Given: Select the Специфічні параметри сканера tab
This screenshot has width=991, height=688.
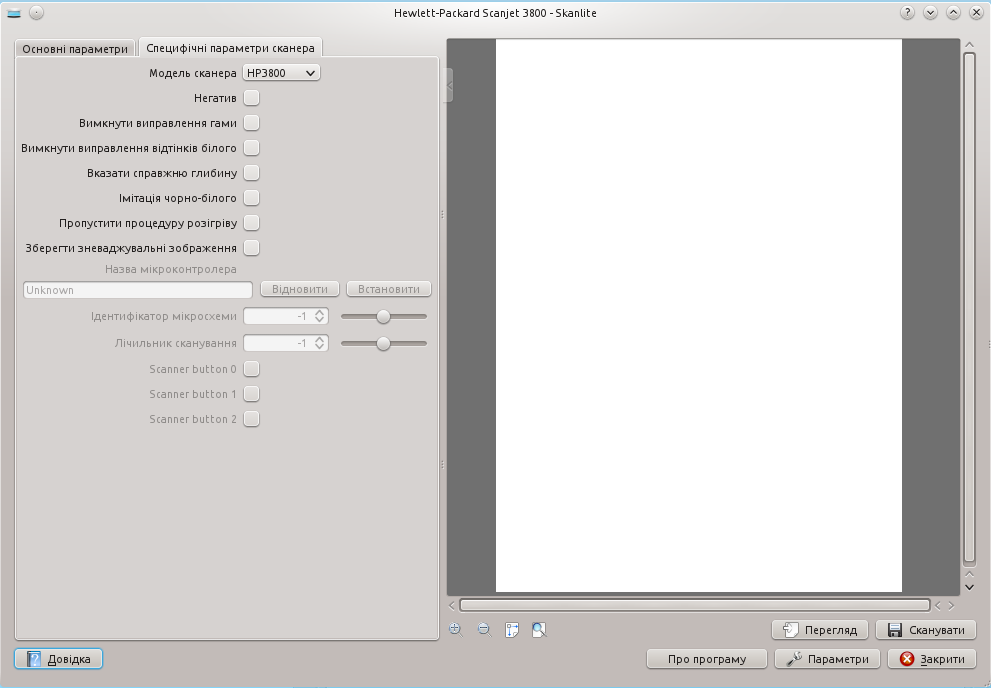Looking at the screenshot, I should point(230,48).
